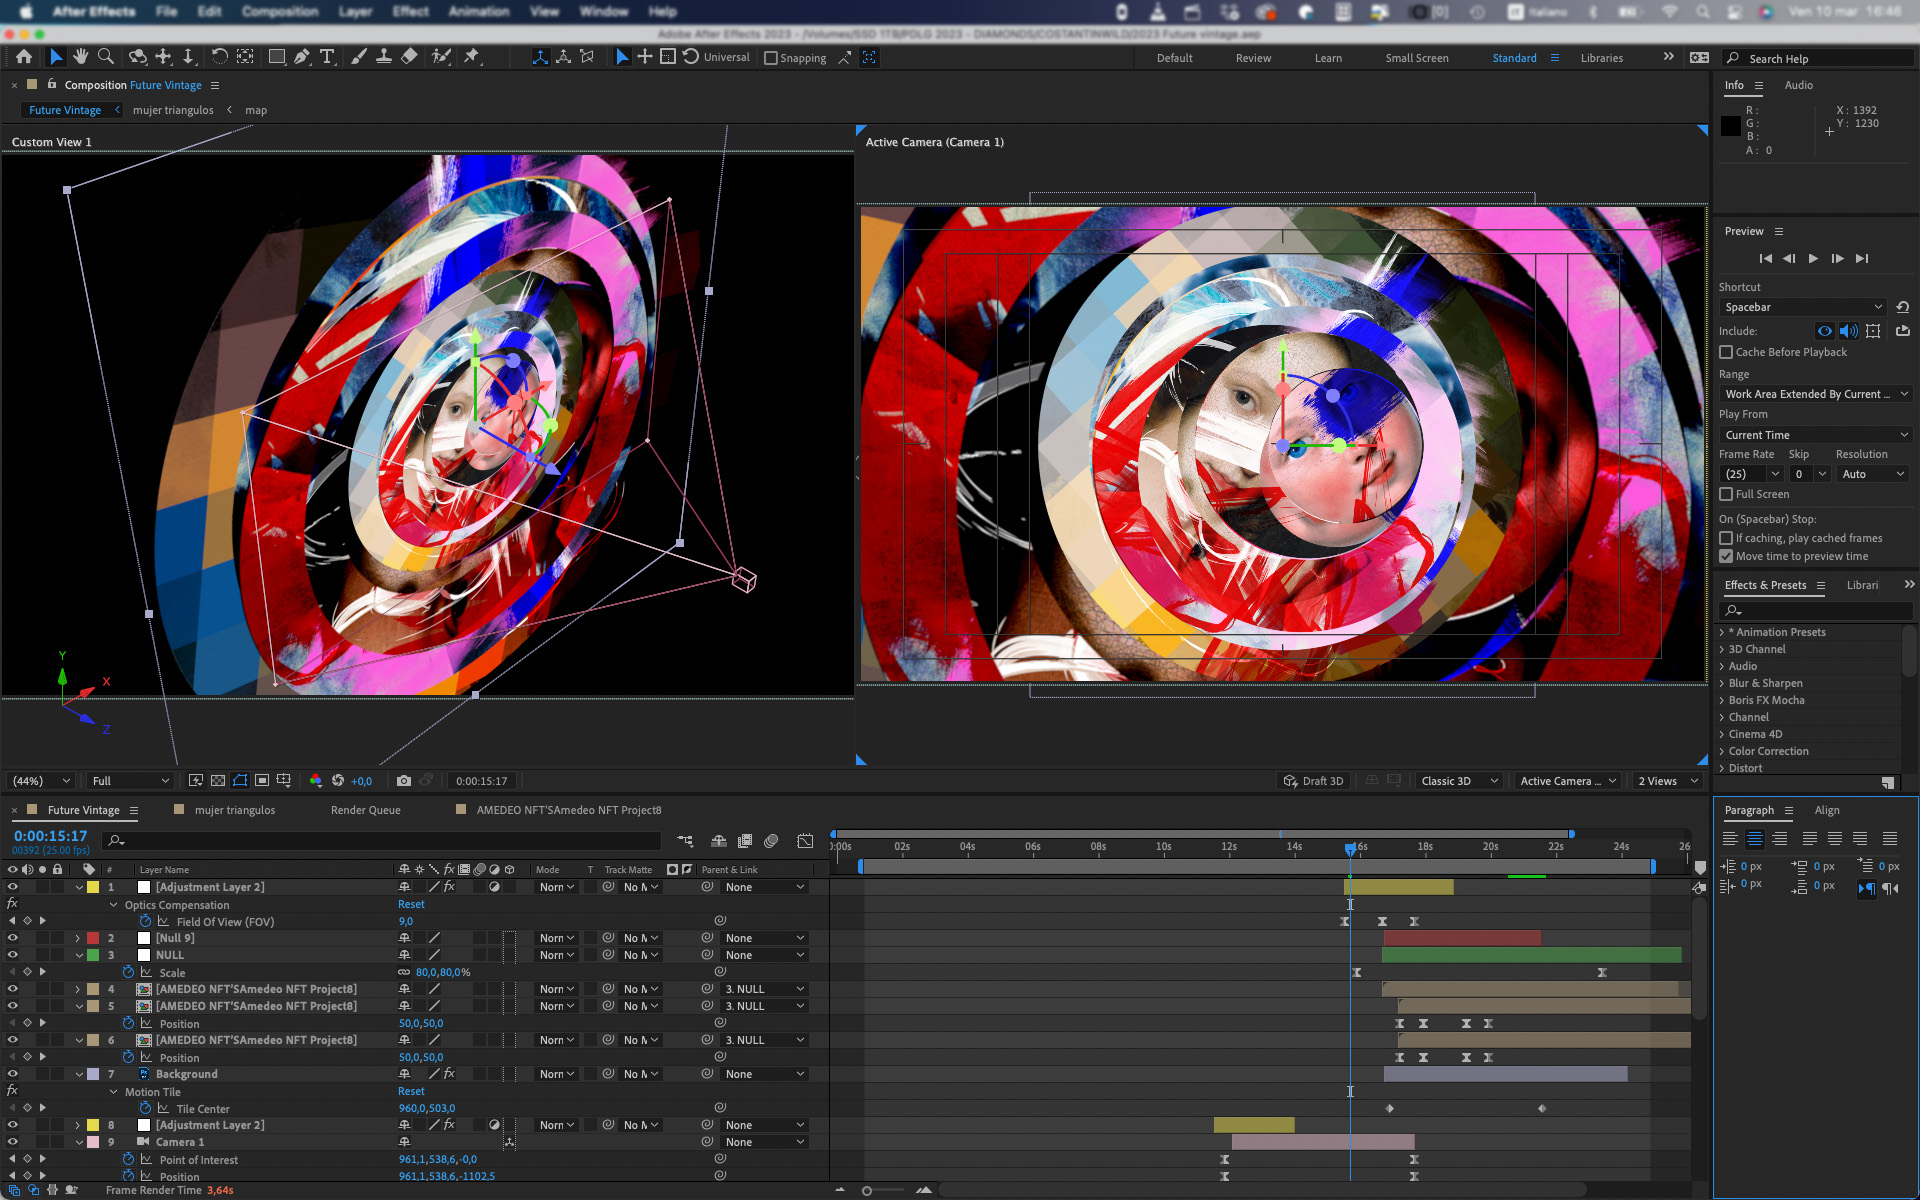Viewport: 1920px width, 1200px height.
Task: Select the Rotation tool
Action: pos(219,57)
